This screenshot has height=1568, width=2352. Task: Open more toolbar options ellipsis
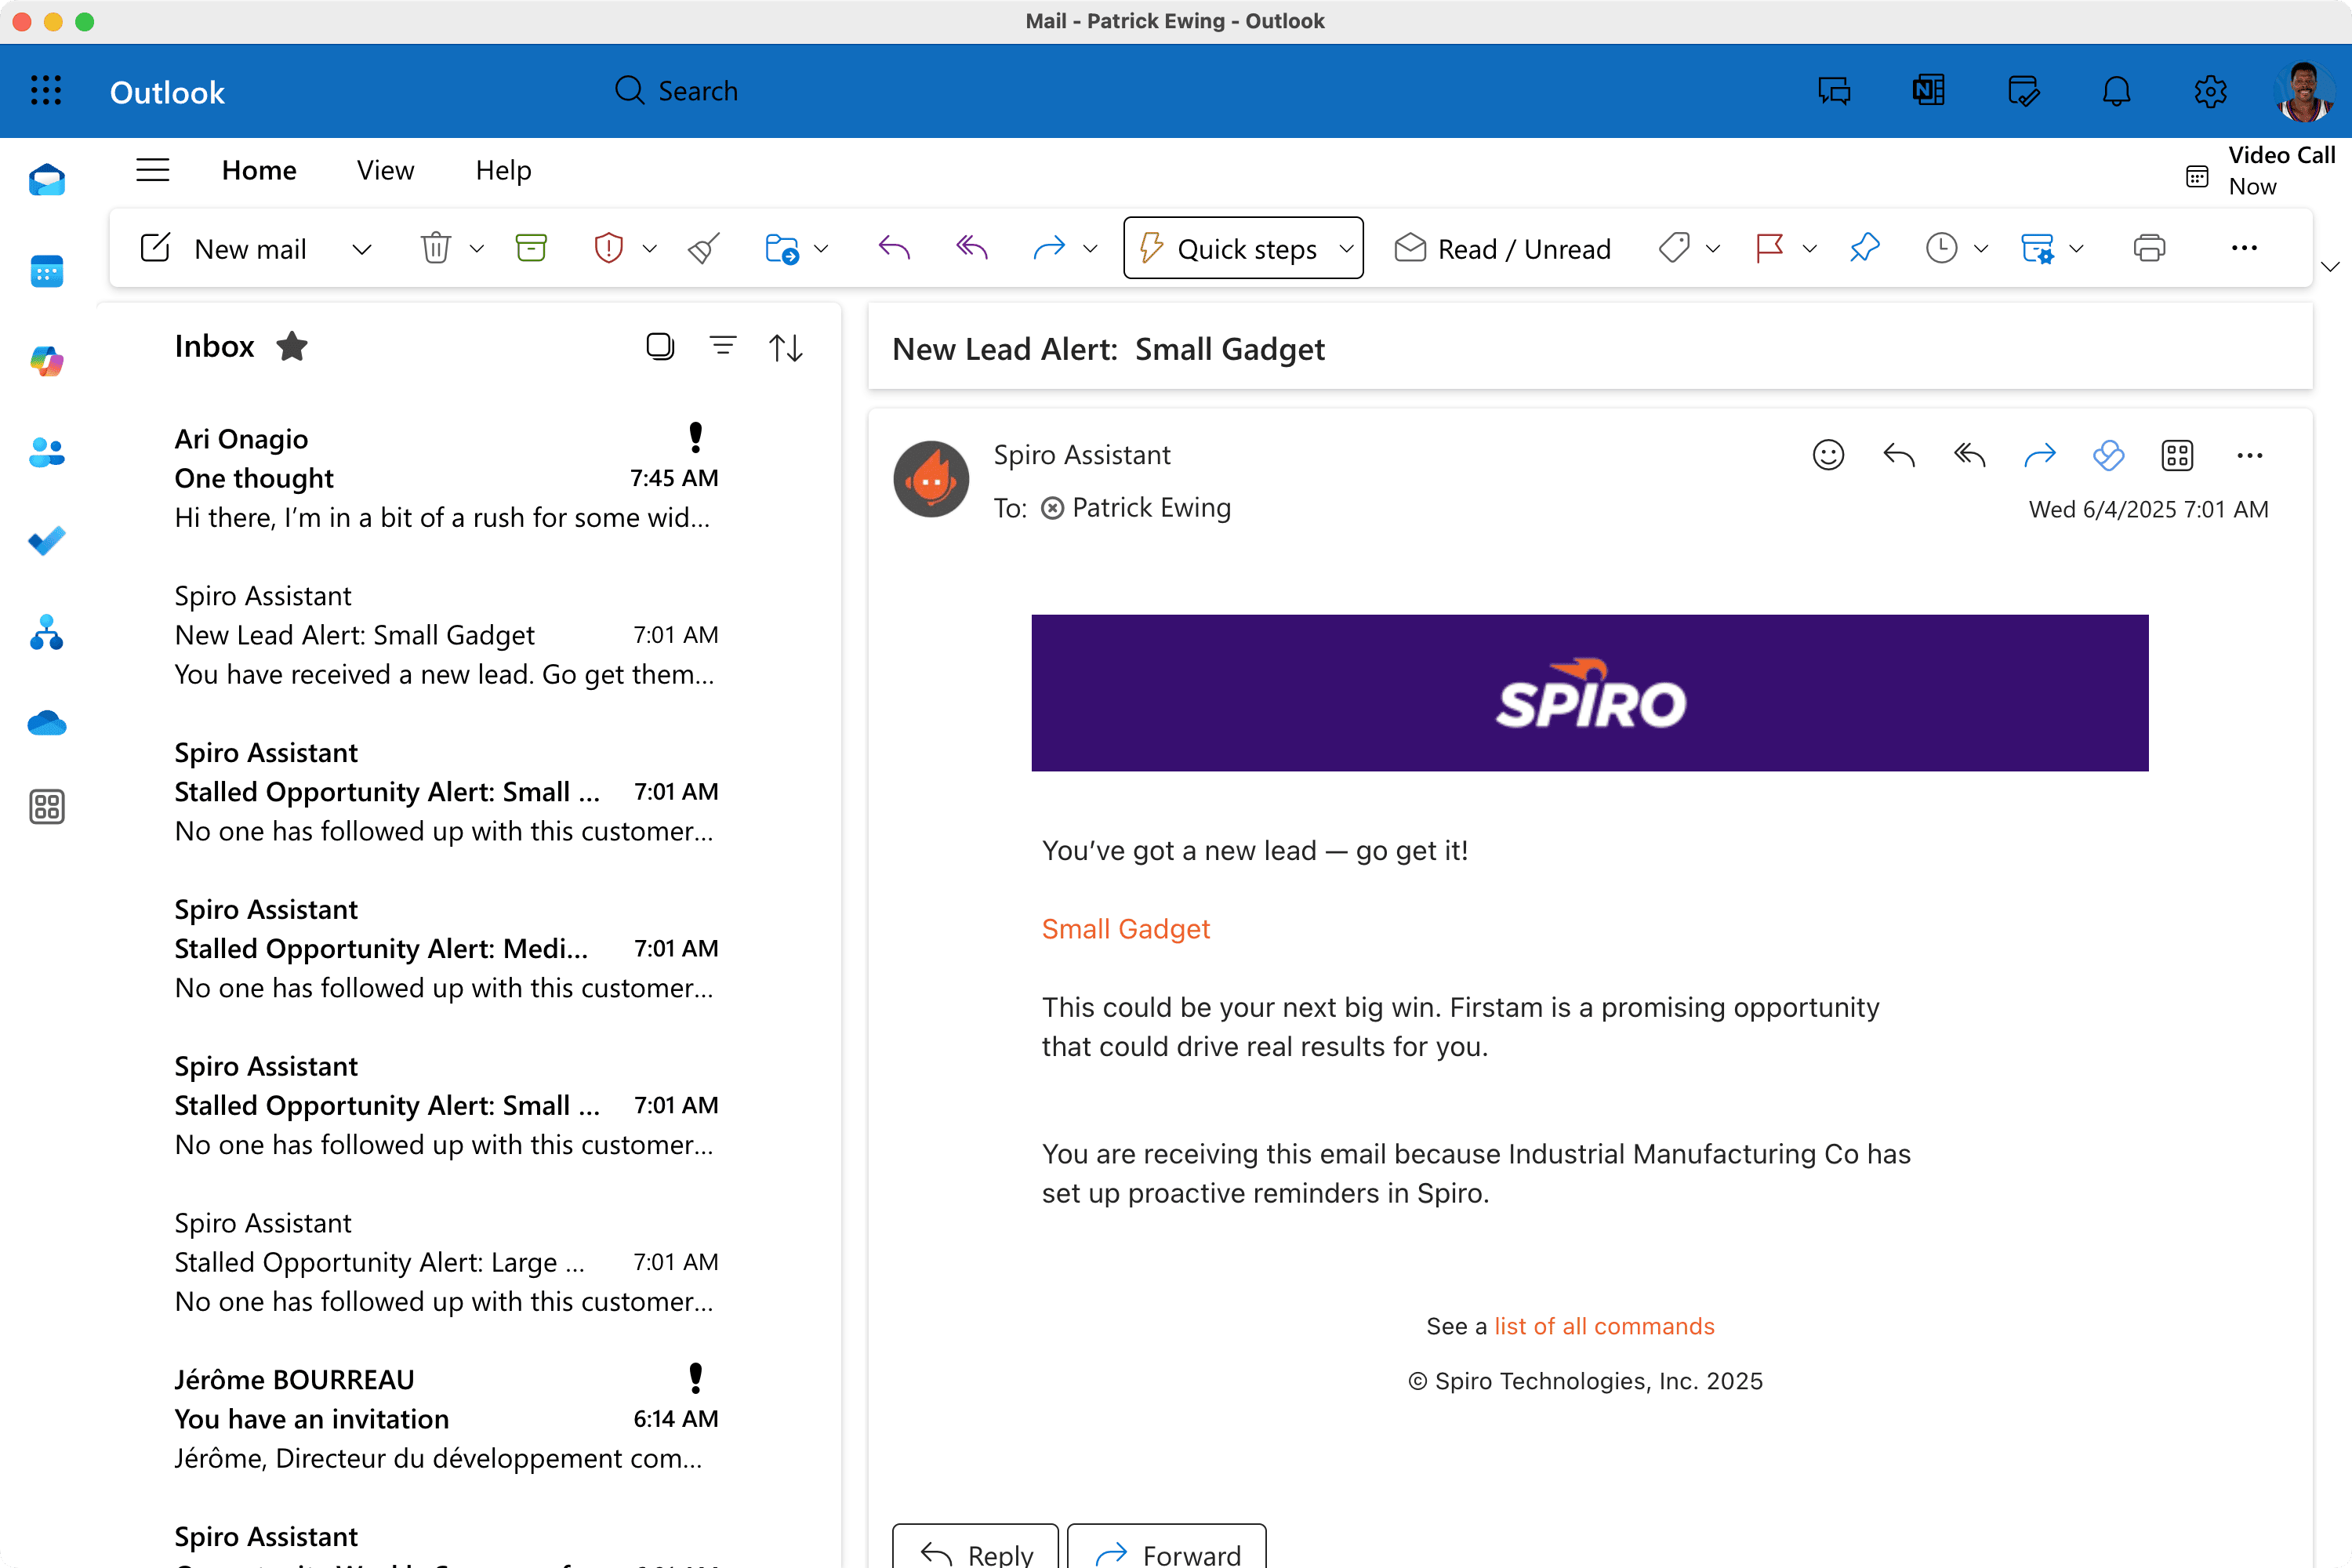tap(2244, 248)
